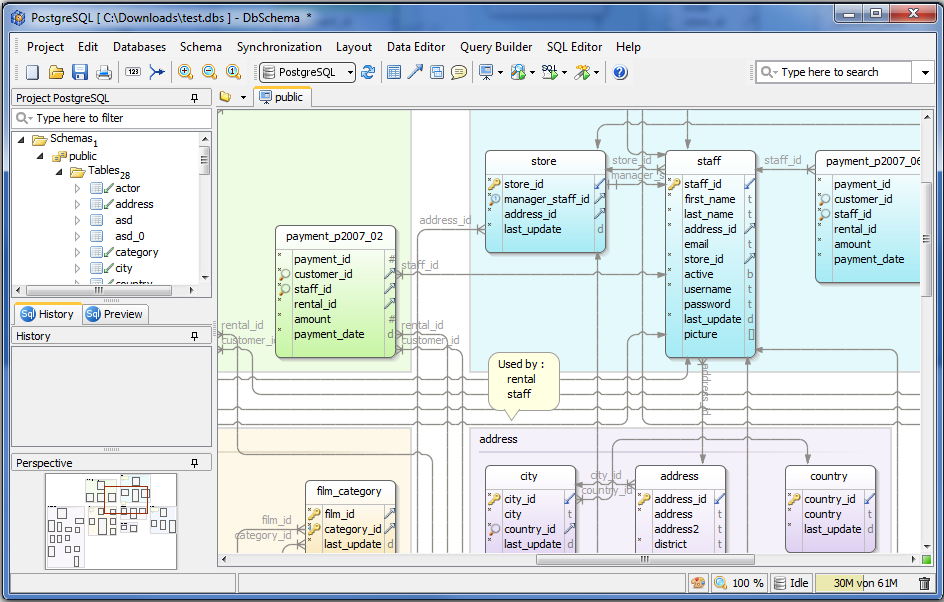Click the new table toolbar icon
Screen dimensions: 944x602
(x=394, y=72)
